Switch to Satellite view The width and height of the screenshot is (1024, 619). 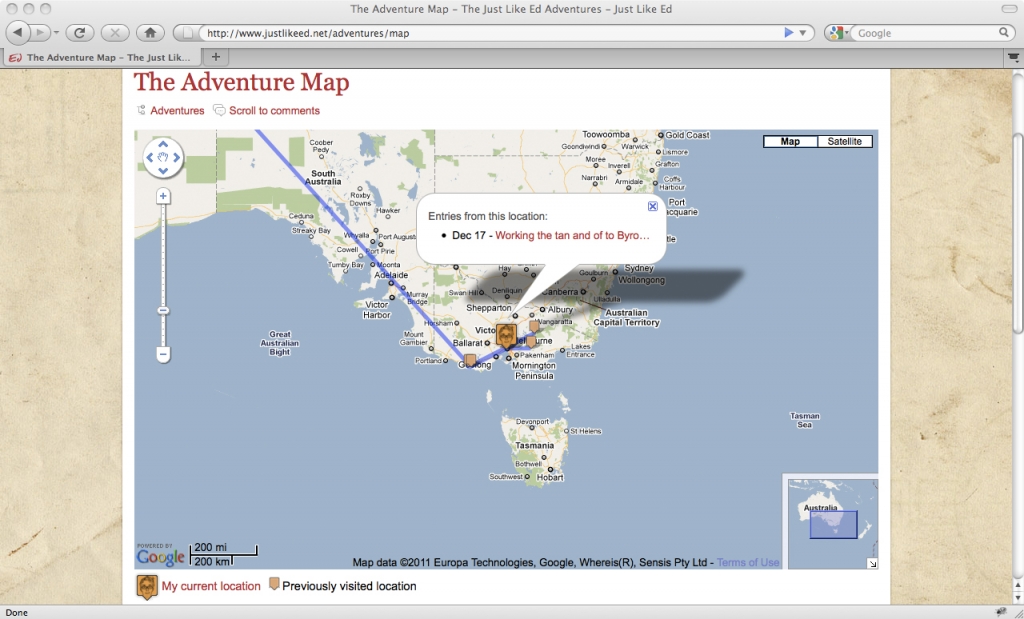point(844,141)
